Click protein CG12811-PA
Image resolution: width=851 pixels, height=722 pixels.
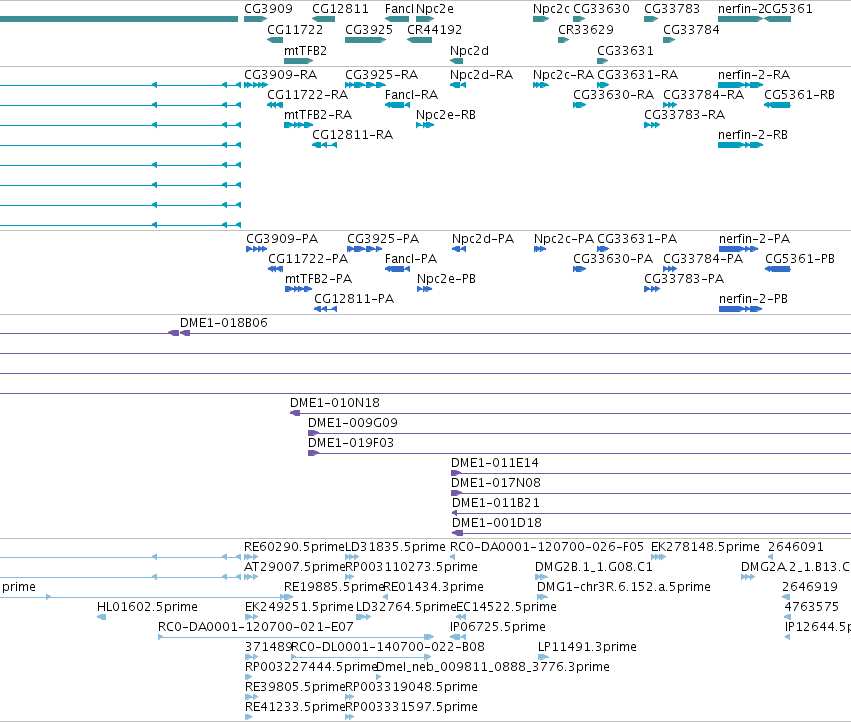click(x=326, y=309)
